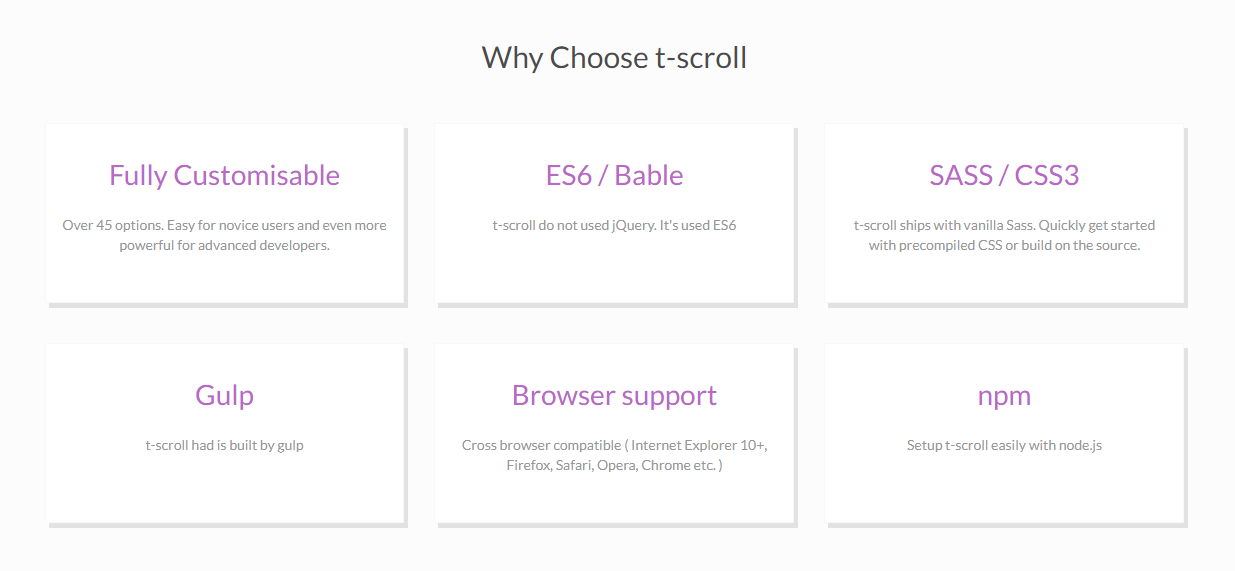Screen dimensions: 1235x571
Task: Open the 'SASS / CSS3' card title
Action: [1004, 175]
